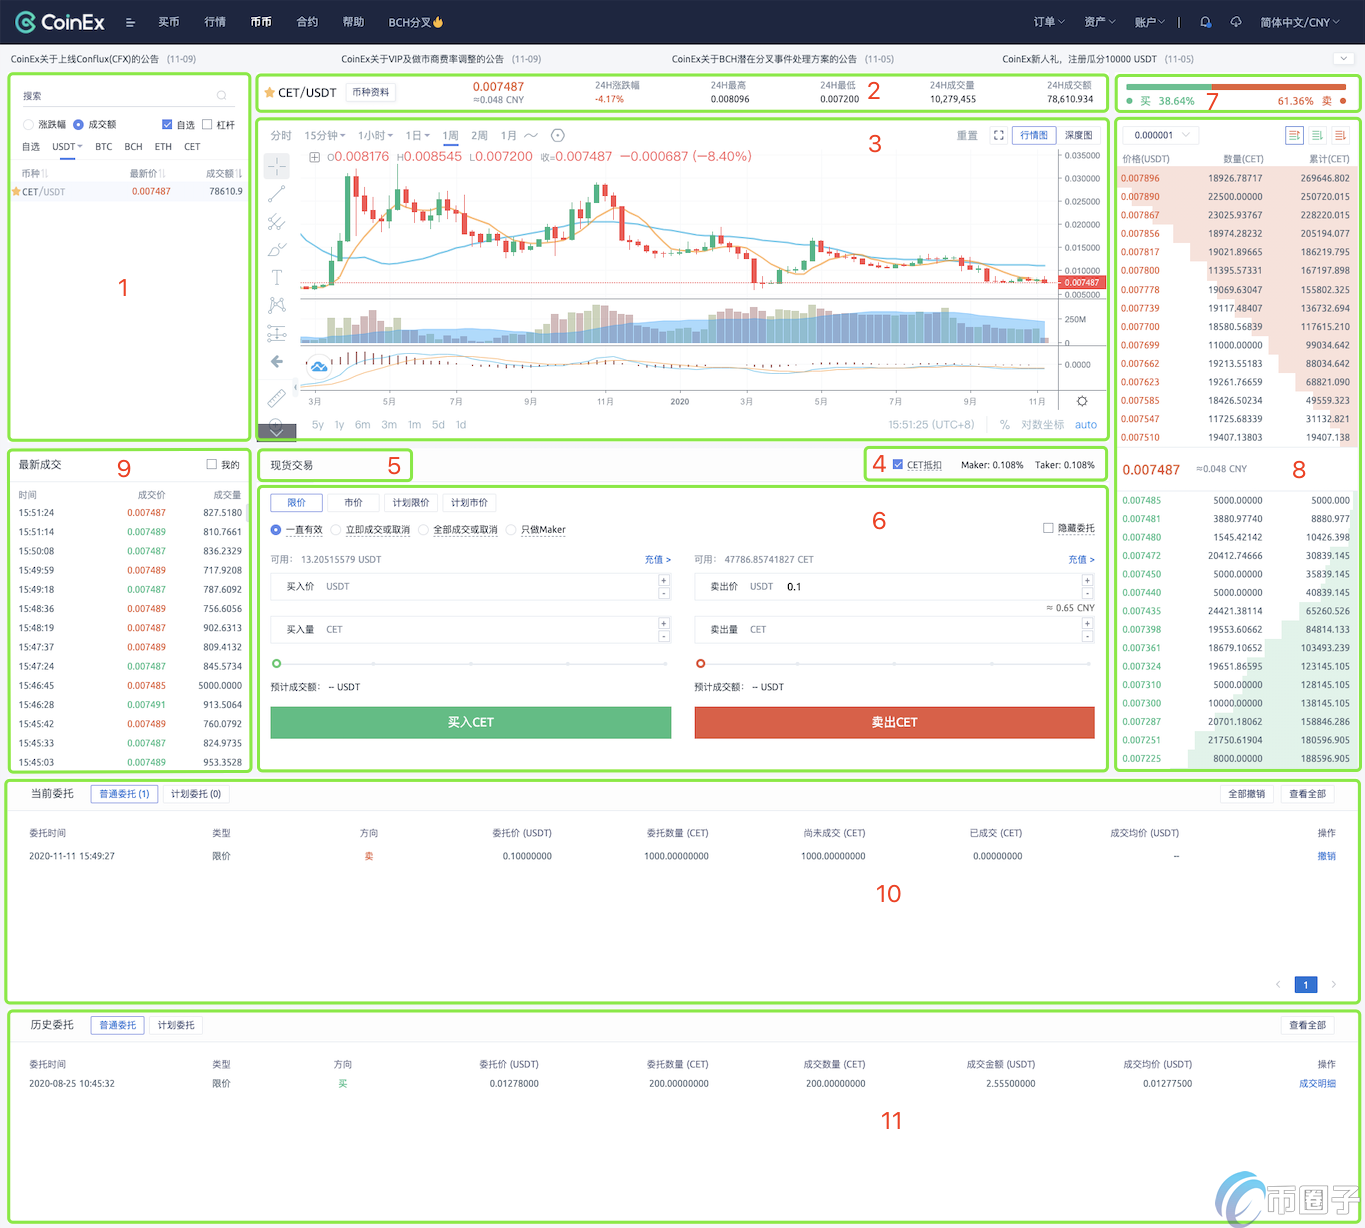Viewport: 1365px width, 1228px height.
Task: Expand the OHLC legend plus icon
Action: (314, 157)
